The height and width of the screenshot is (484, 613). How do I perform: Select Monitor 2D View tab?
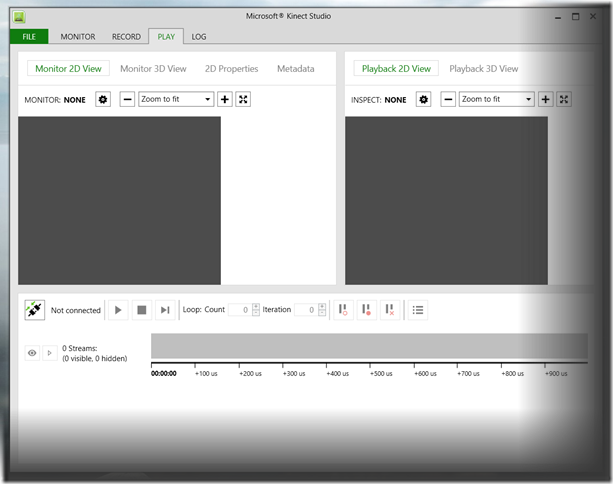pos(68,68)
